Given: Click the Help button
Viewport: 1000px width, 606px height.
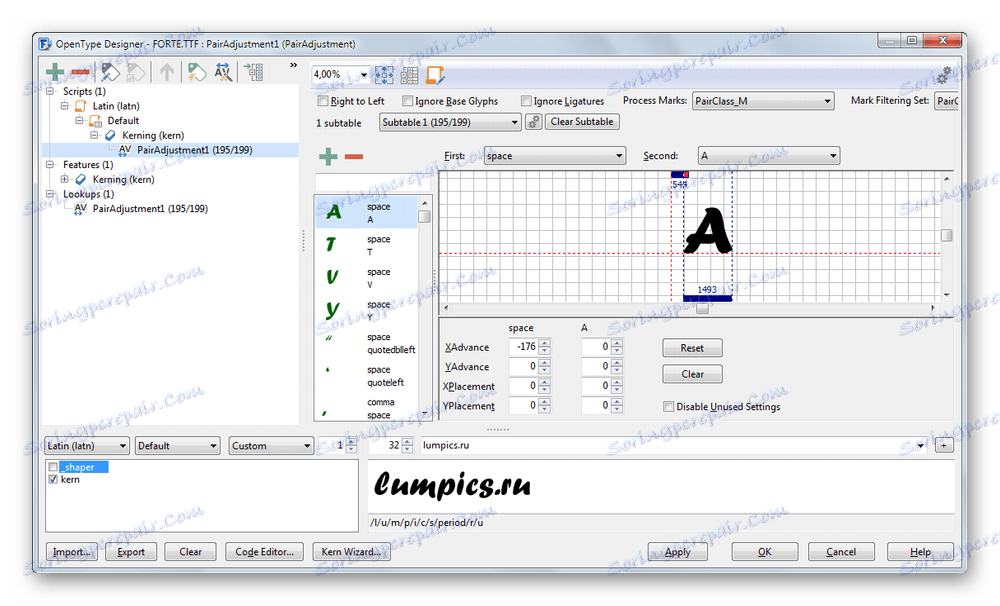Looking at the screenshot, I should click(920, 552).
